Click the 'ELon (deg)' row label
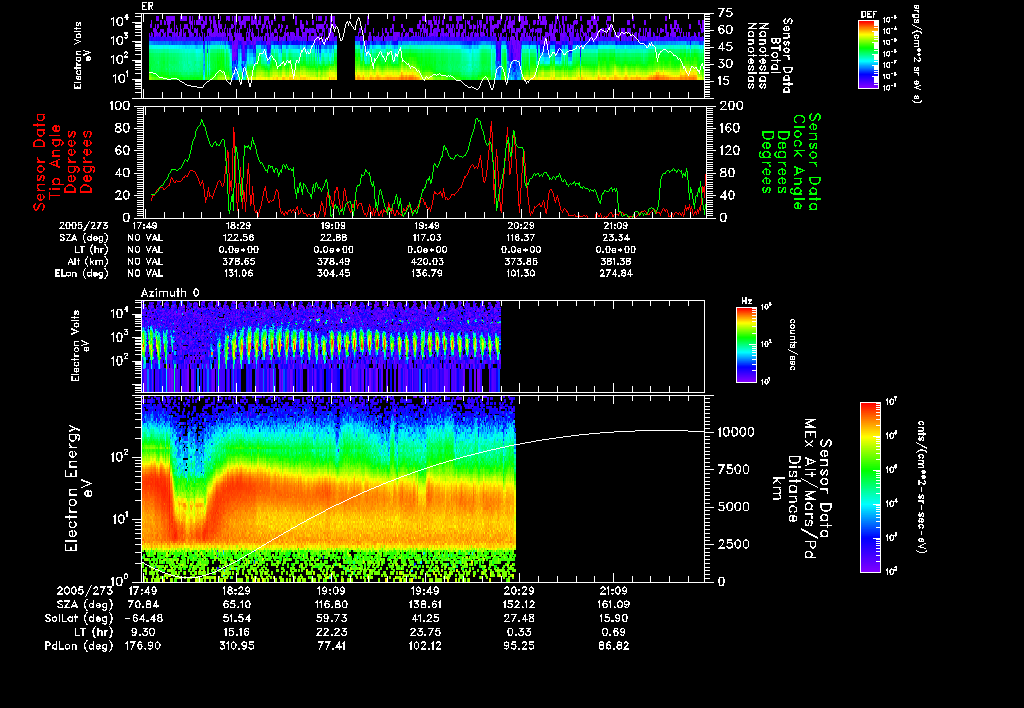The width and height of the screenshot is (1024, 708). click(82, 273)
